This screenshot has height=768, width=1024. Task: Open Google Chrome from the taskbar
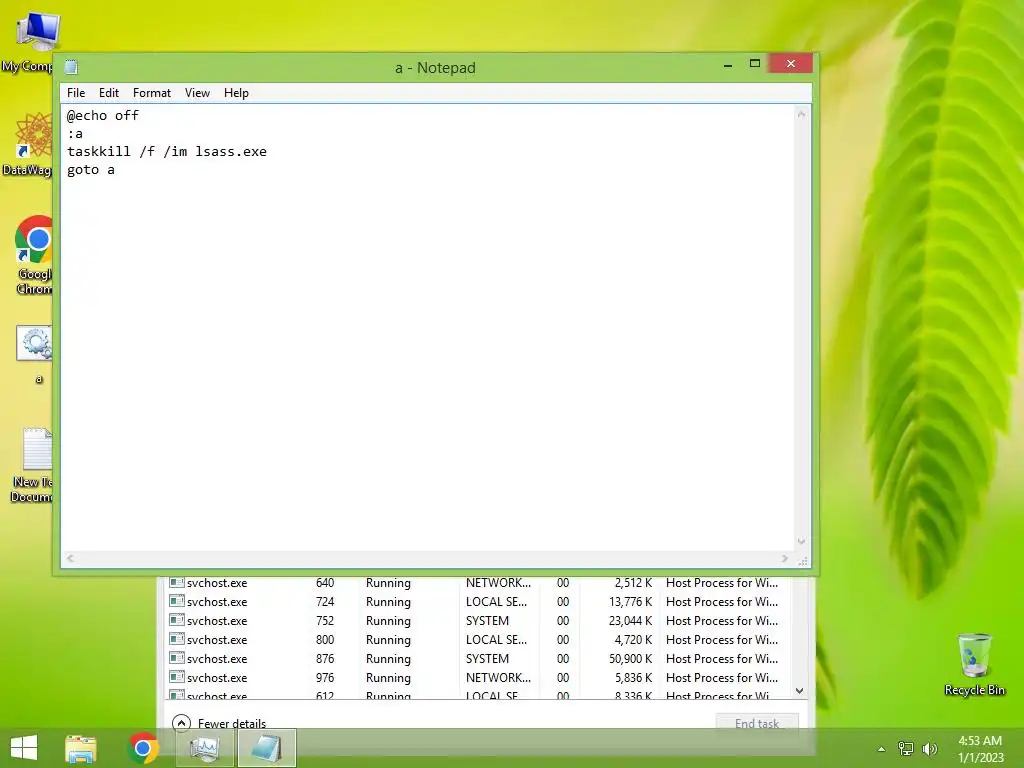[143, 748]
